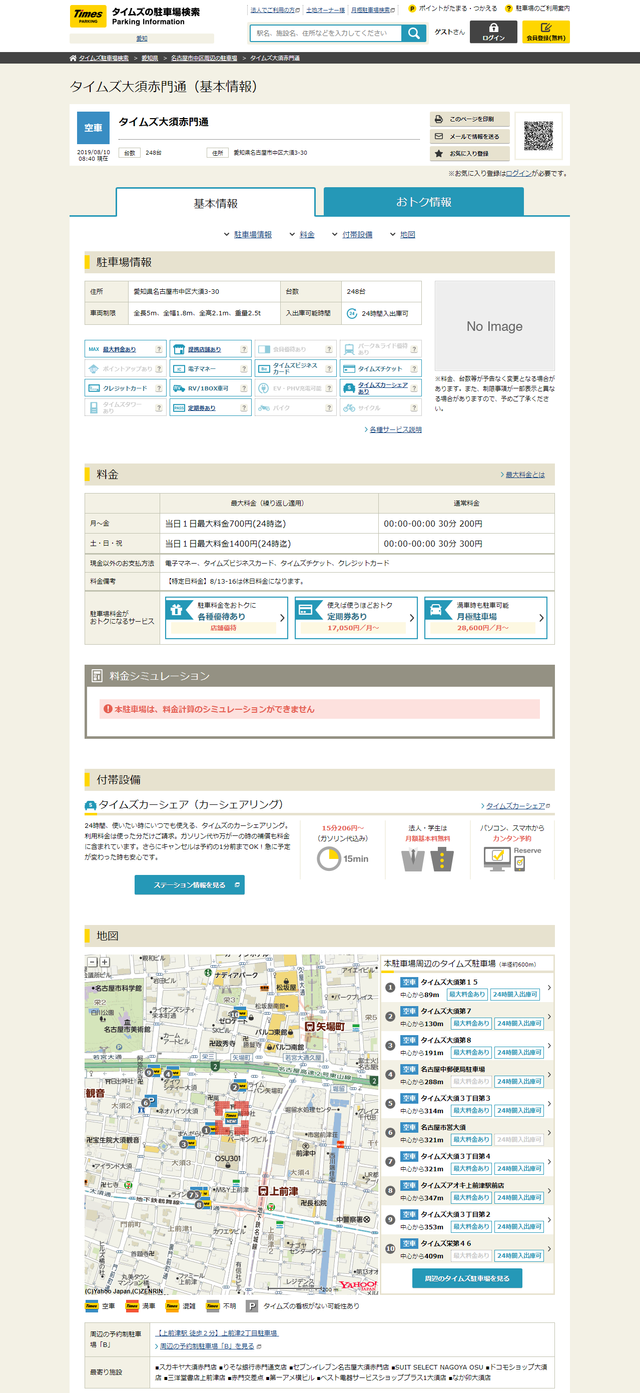640x1393 pixels.
Task: Select the おトク情報 tab
Action: click(424, 202)
